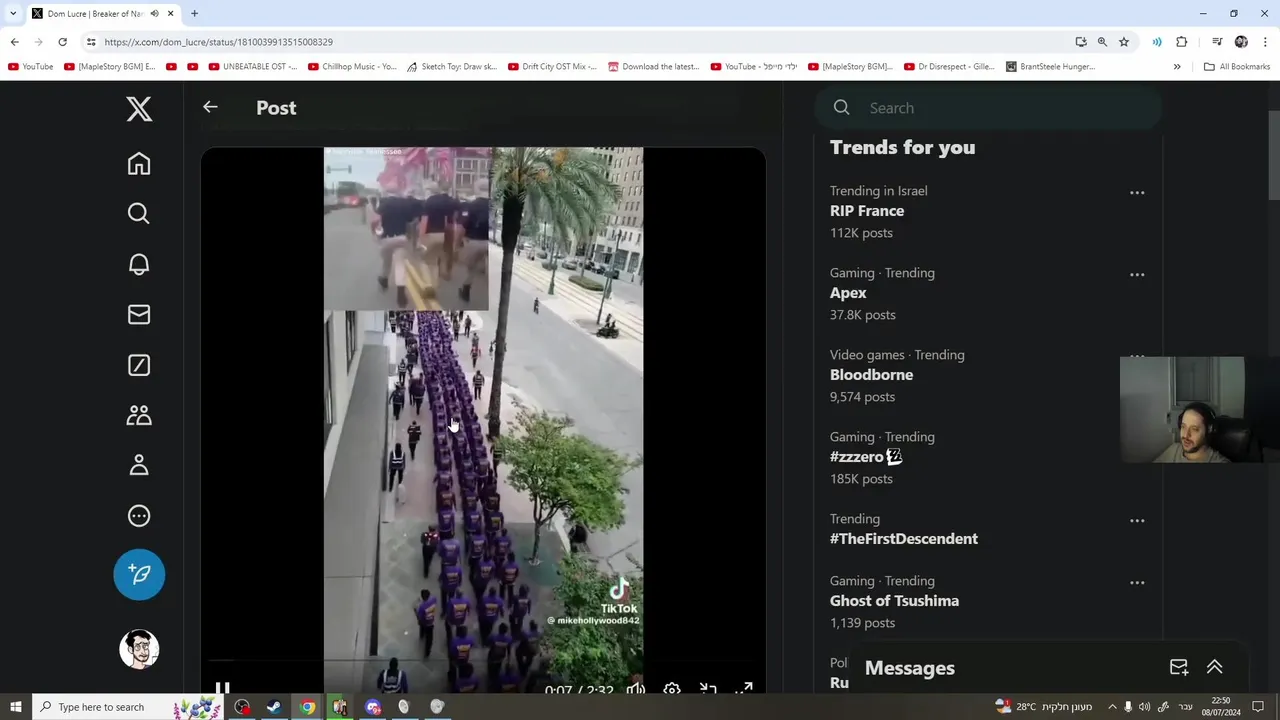The width and height of the screenshot is (1280, 720).
Task: Click the Messages drawer title
Action: pyautogui.click(x=910, y=668)
